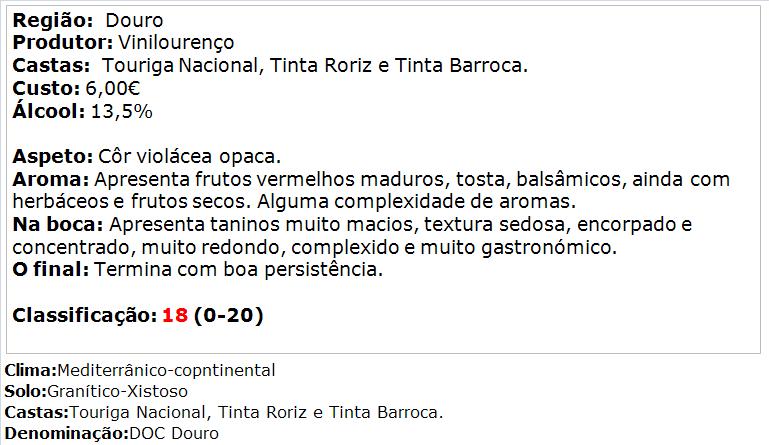
Task: Click the Na boca label
Action: 57,224
